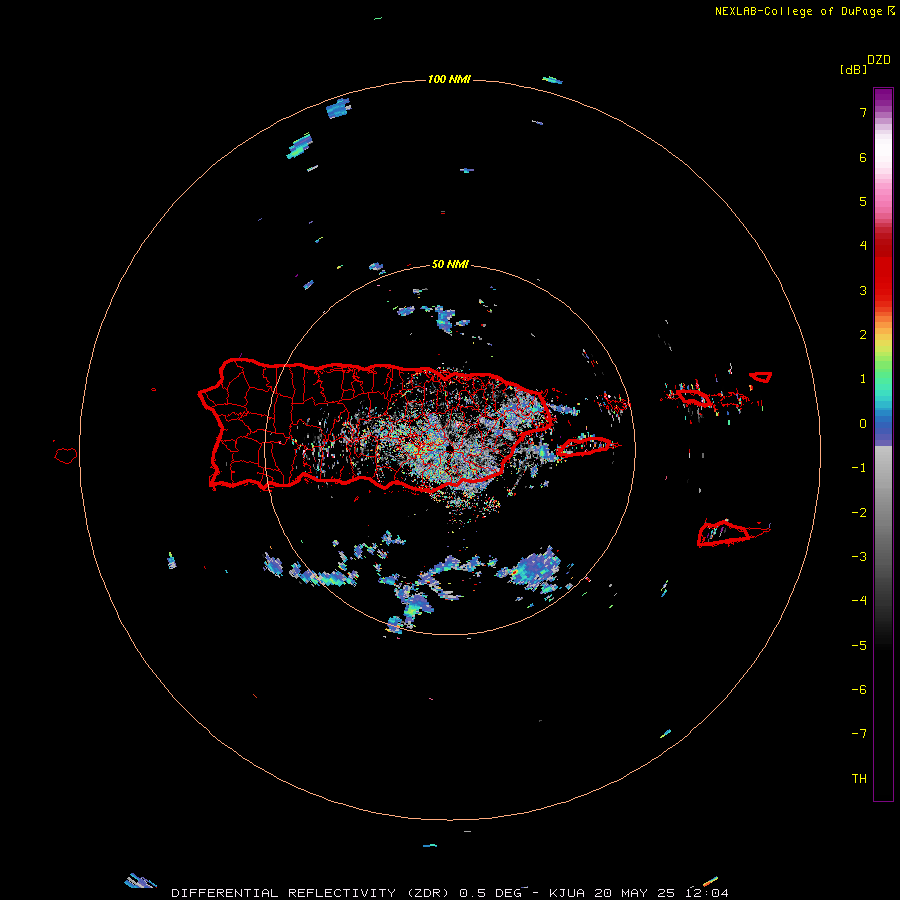This screenshot has width=900, height=900.
Task: Click the 4 value on color scale
Action: point(863,246)
